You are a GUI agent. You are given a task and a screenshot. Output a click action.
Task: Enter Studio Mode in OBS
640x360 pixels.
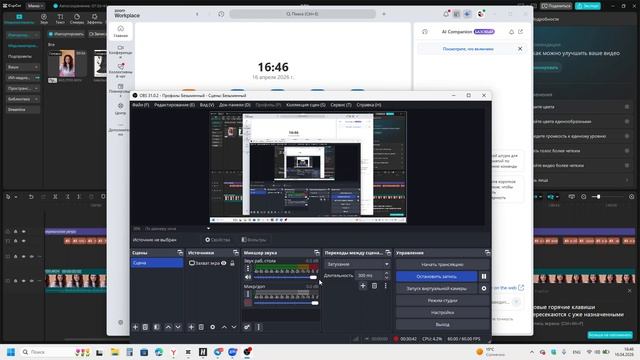pos(442,300)
